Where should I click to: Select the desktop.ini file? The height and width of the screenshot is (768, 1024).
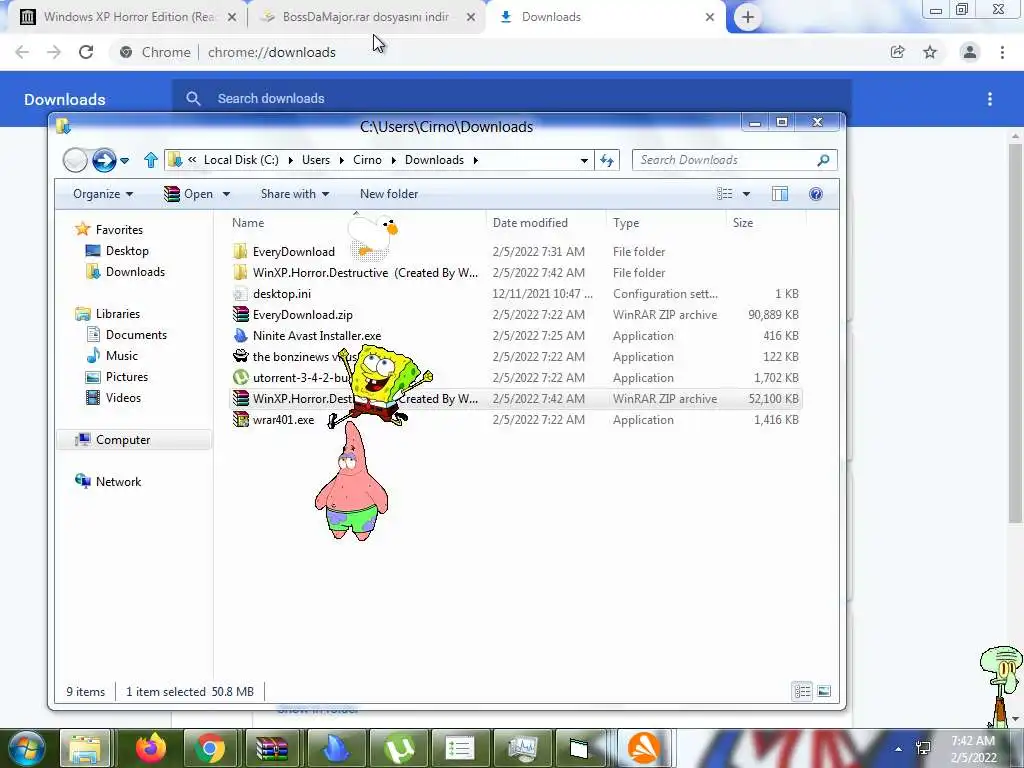[281, 293]
